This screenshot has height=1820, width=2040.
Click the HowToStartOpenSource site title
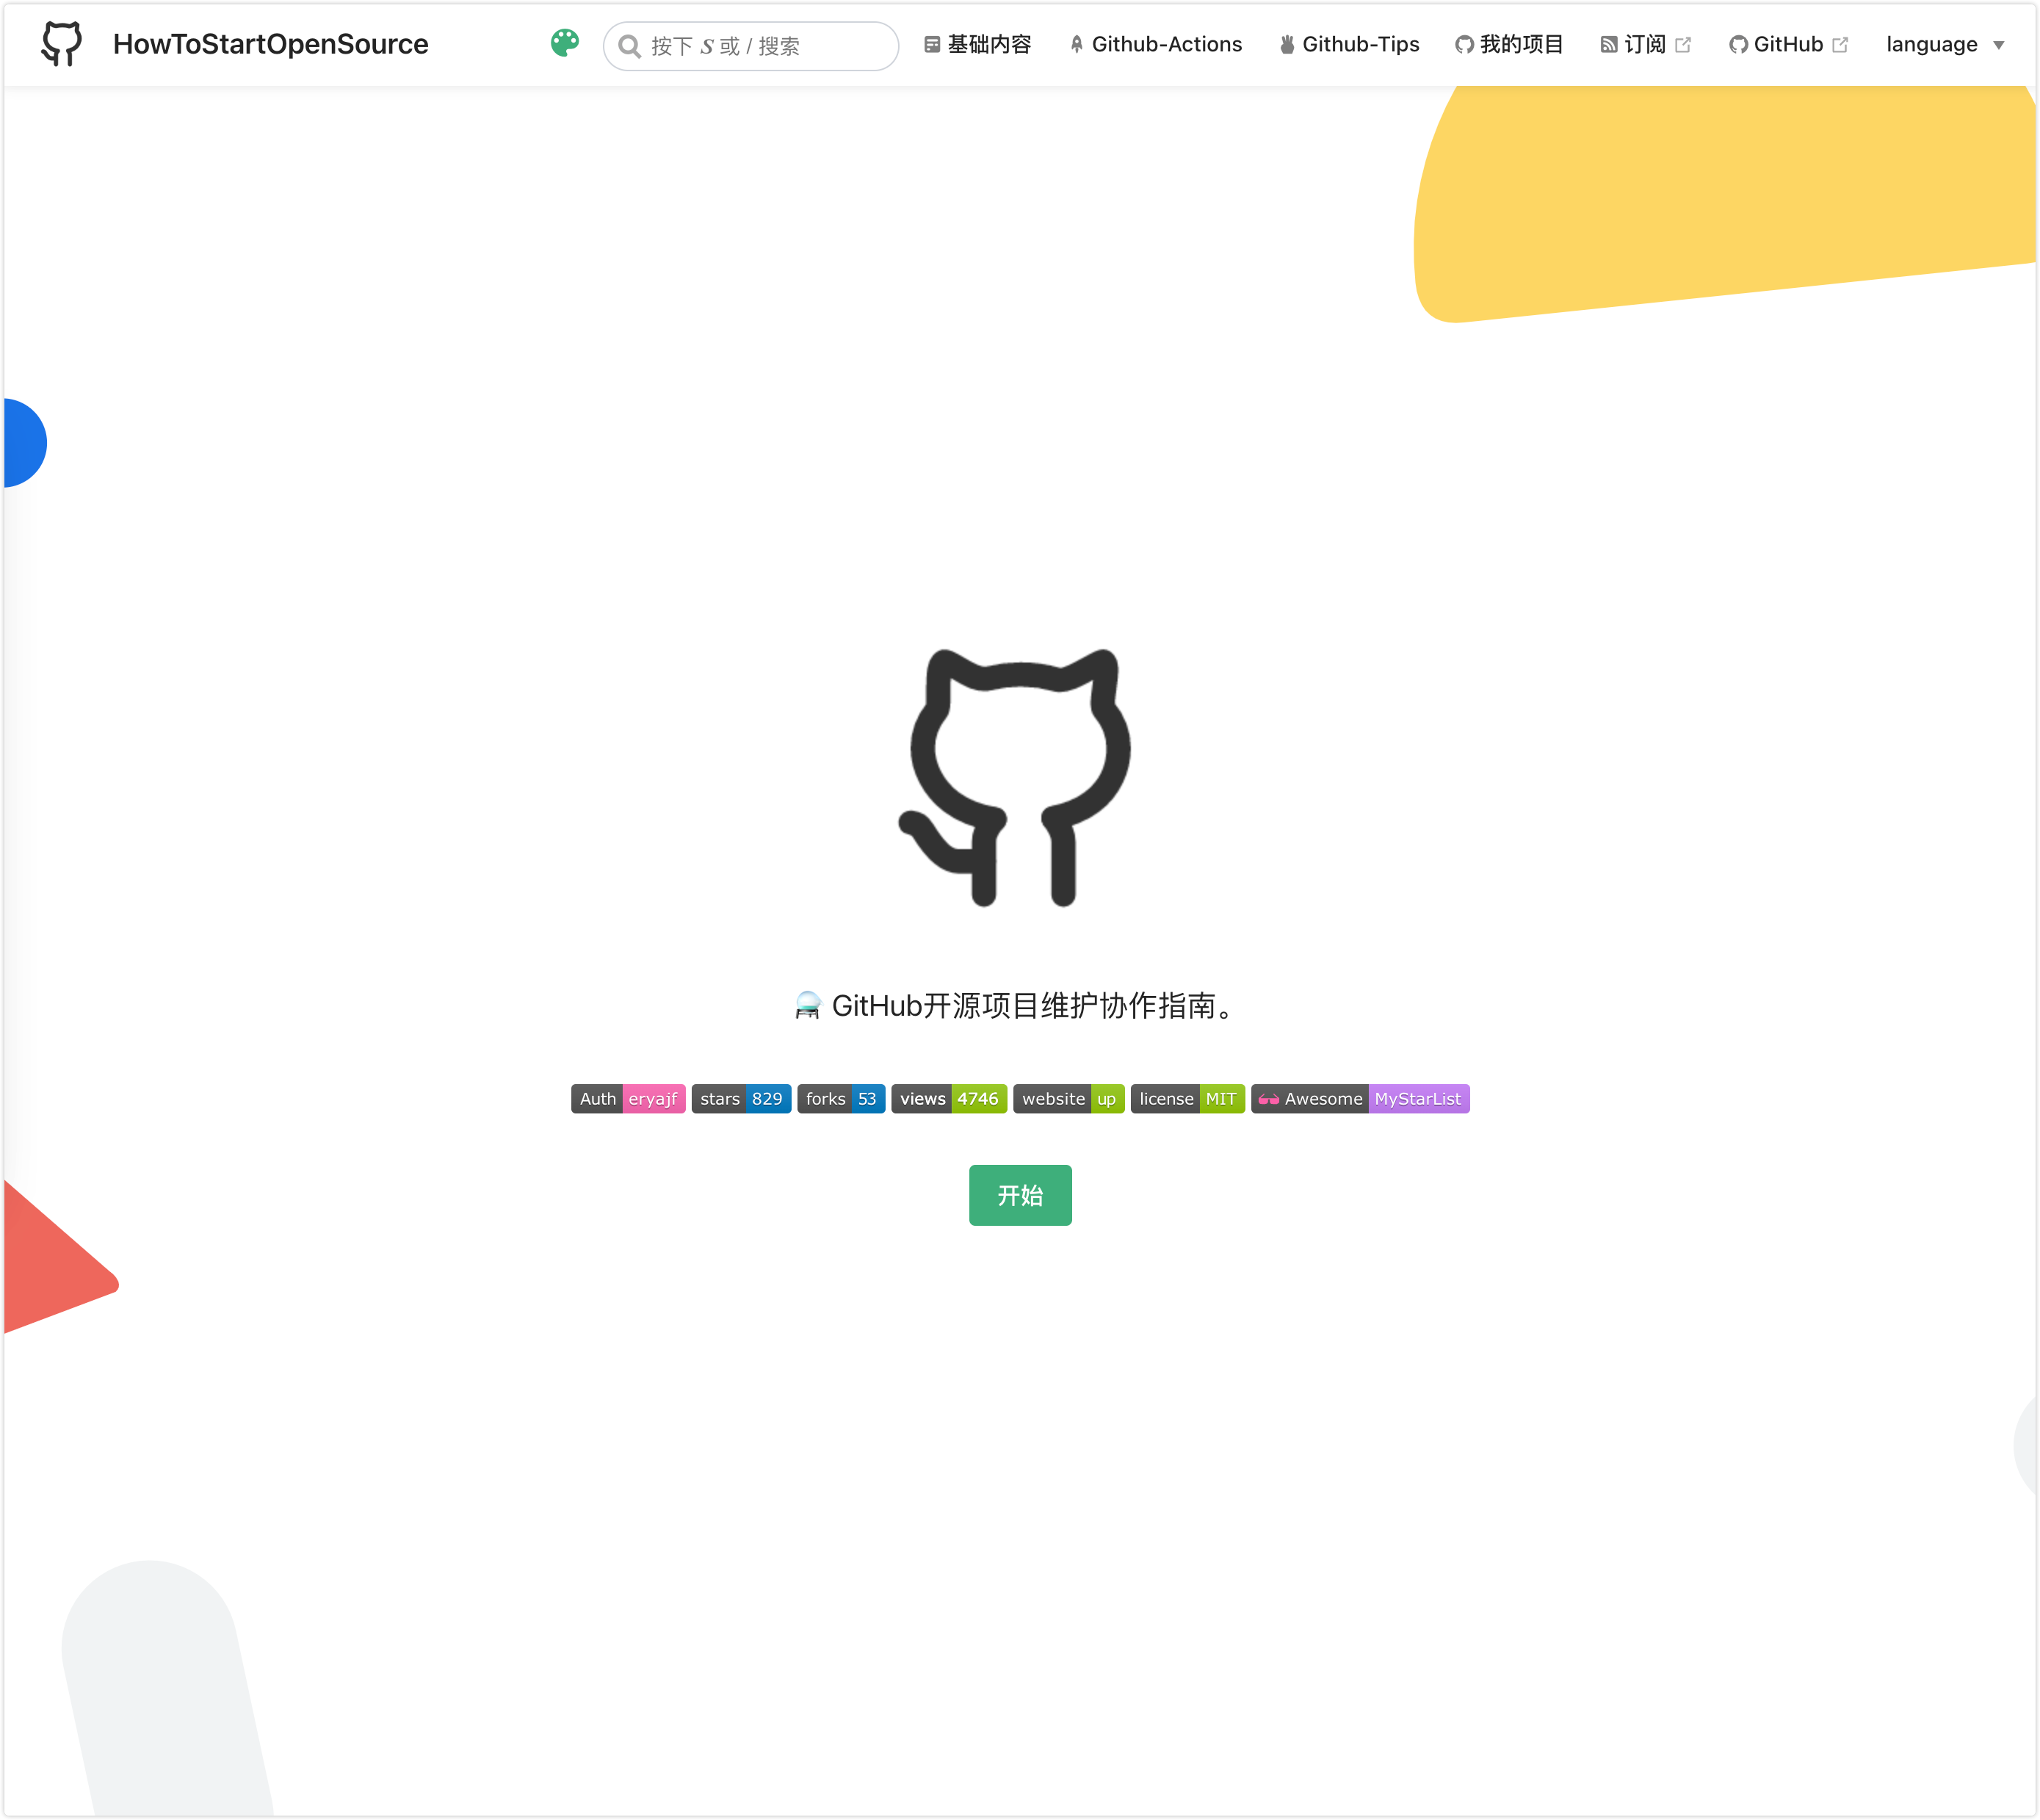[x=270, y=44]
